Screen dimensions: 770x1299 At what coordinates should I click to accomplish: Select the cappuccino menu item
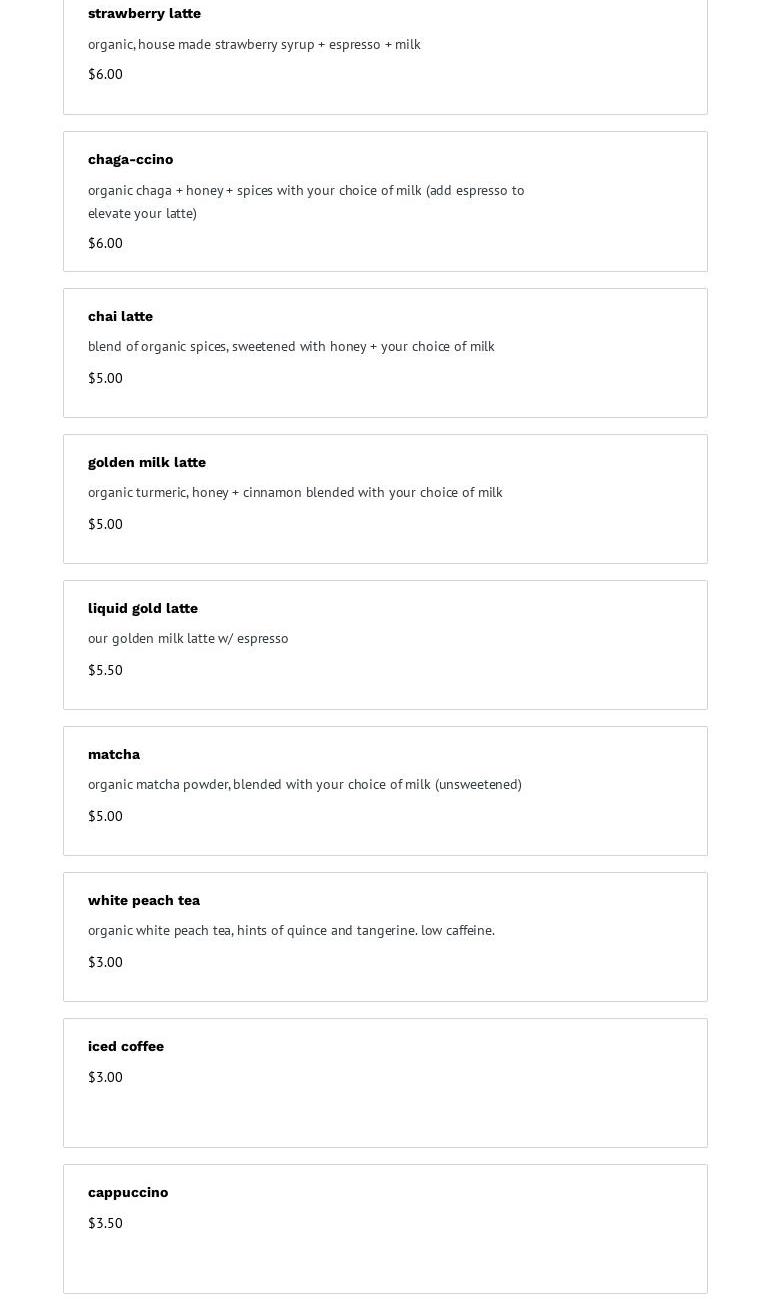pyautogui.click(x=385, y=1229)
